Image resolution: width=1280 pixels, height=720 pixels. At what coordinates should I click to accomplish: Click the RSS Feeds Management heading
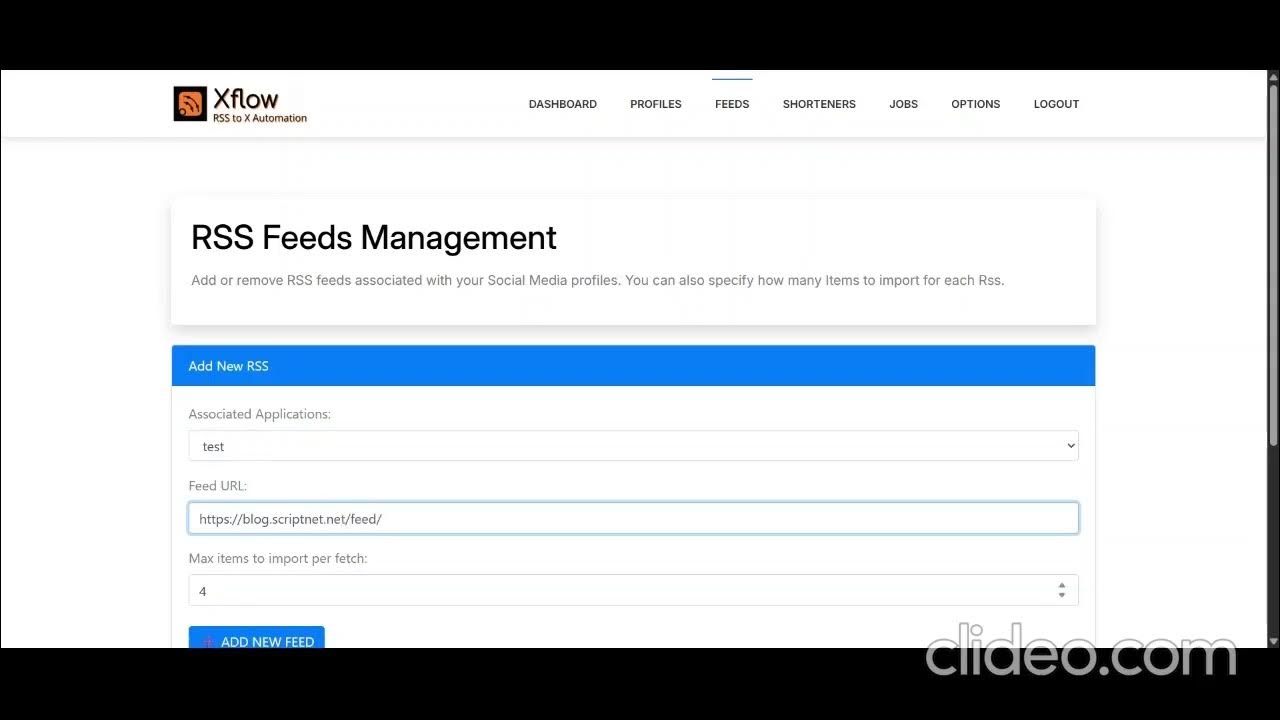[x=374, y=238]
